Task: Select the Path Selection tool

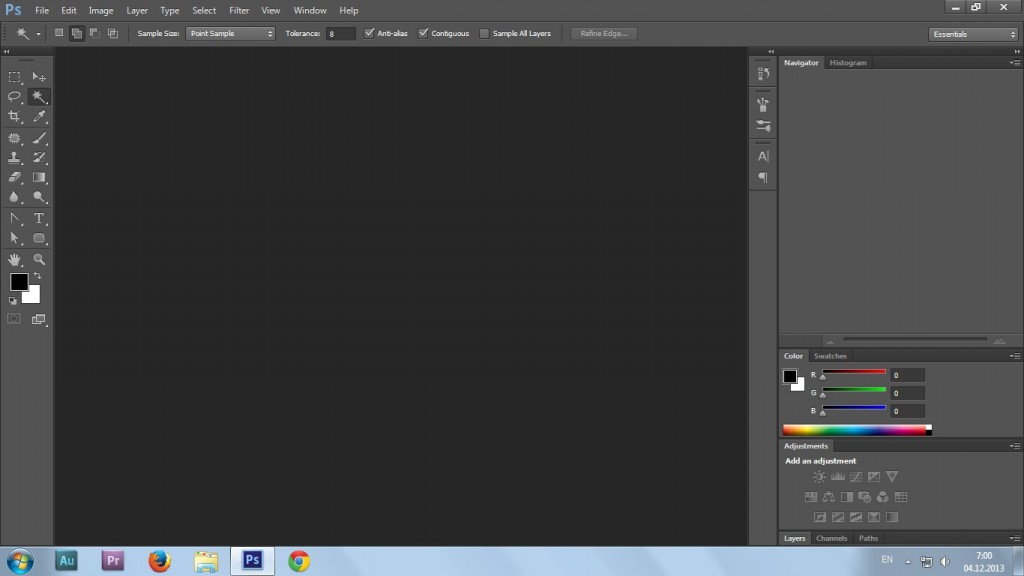Action: (x=14, y=238)
